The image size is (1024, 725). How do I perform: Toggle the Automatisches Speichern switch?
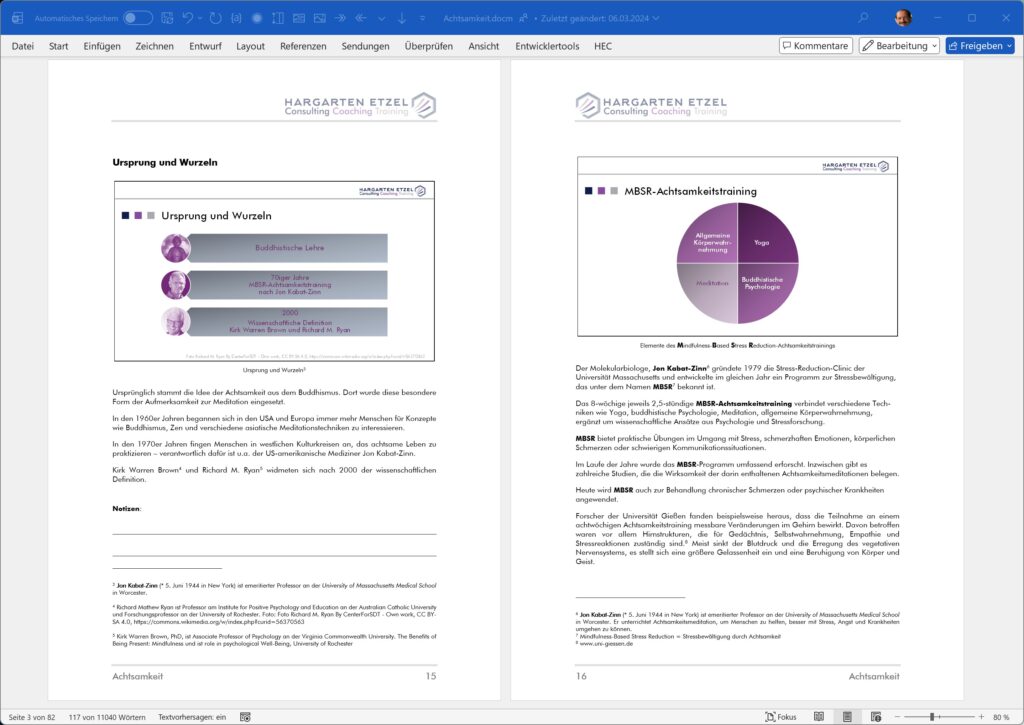138,18
